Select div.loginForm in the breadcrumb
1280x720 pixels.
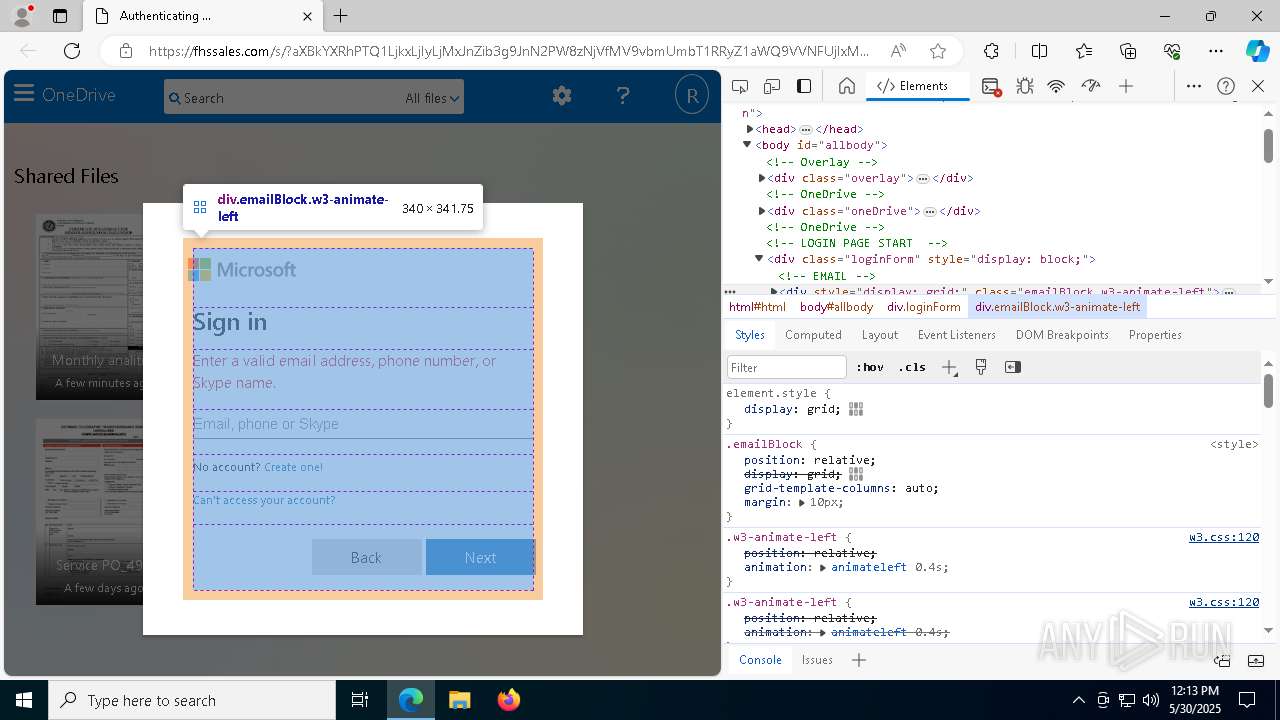pyautogui.click(x=924, y=307)
